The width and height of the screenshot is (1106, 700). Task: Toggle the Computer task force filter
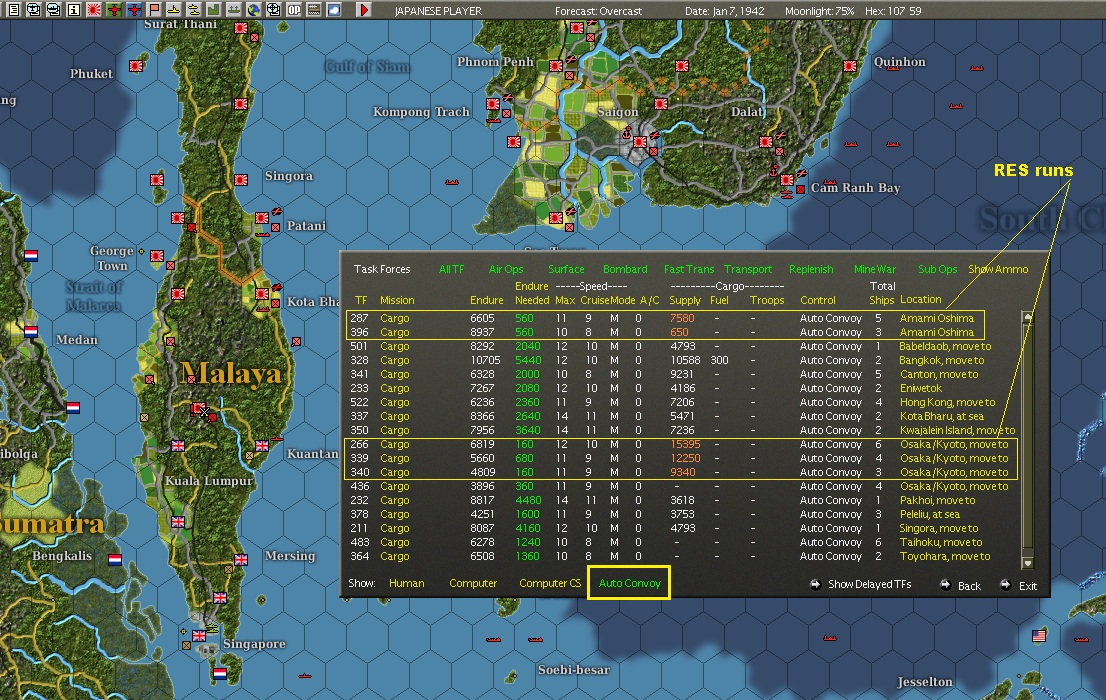click(x=473, y=584)
